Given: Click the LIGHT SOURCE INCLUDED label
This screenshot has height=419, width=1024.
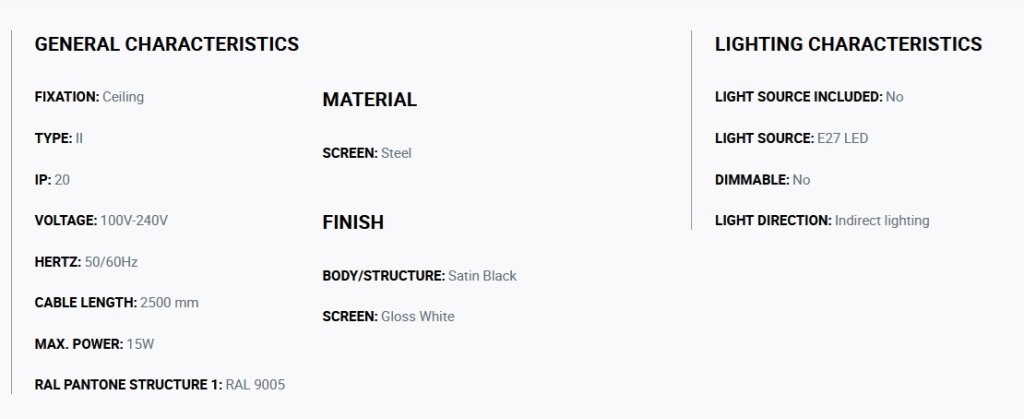Looking at the screenshot, I should pyautogui.click(x=799, y=97).
